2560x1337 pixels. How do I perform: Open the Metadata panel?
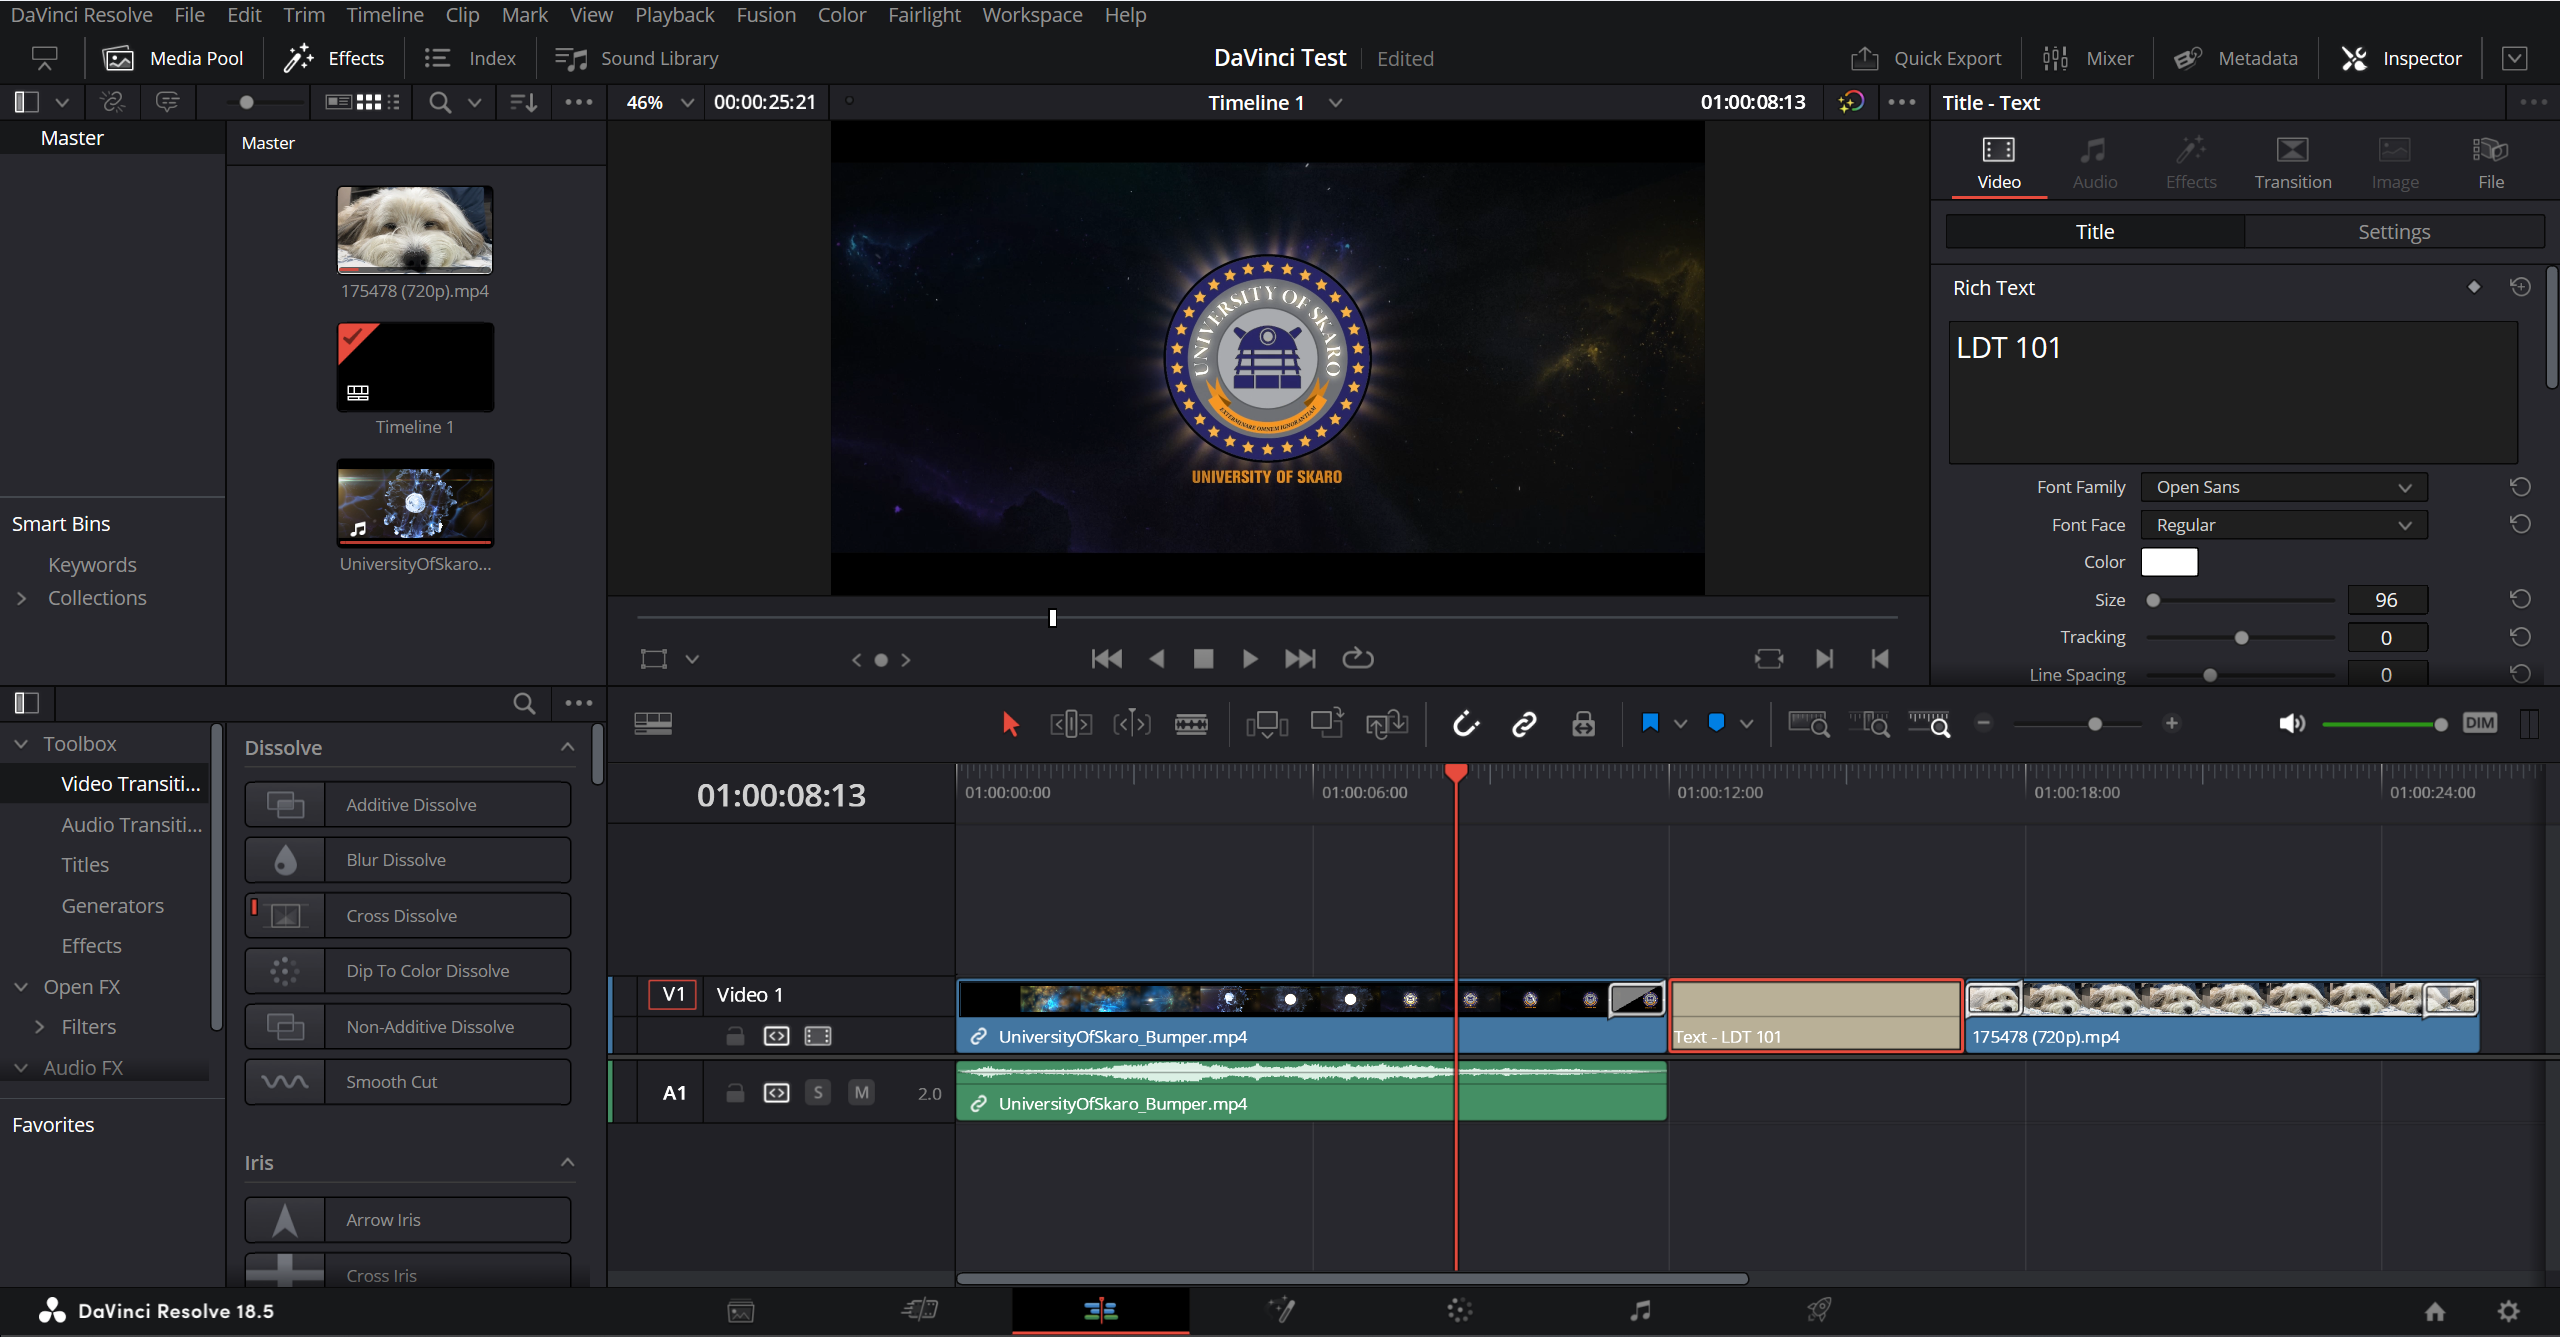2236,58
